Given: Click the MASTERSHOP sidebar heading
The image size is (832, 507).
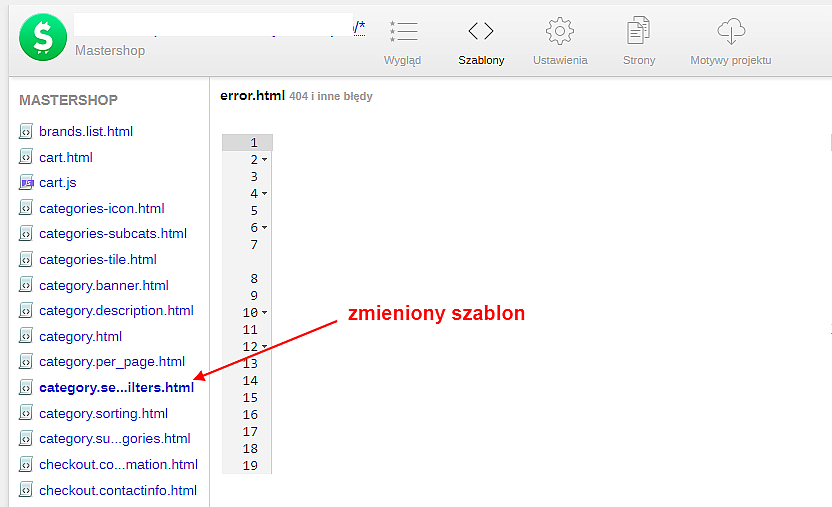Looking at the screenshot, I should [x=68, y=100].
